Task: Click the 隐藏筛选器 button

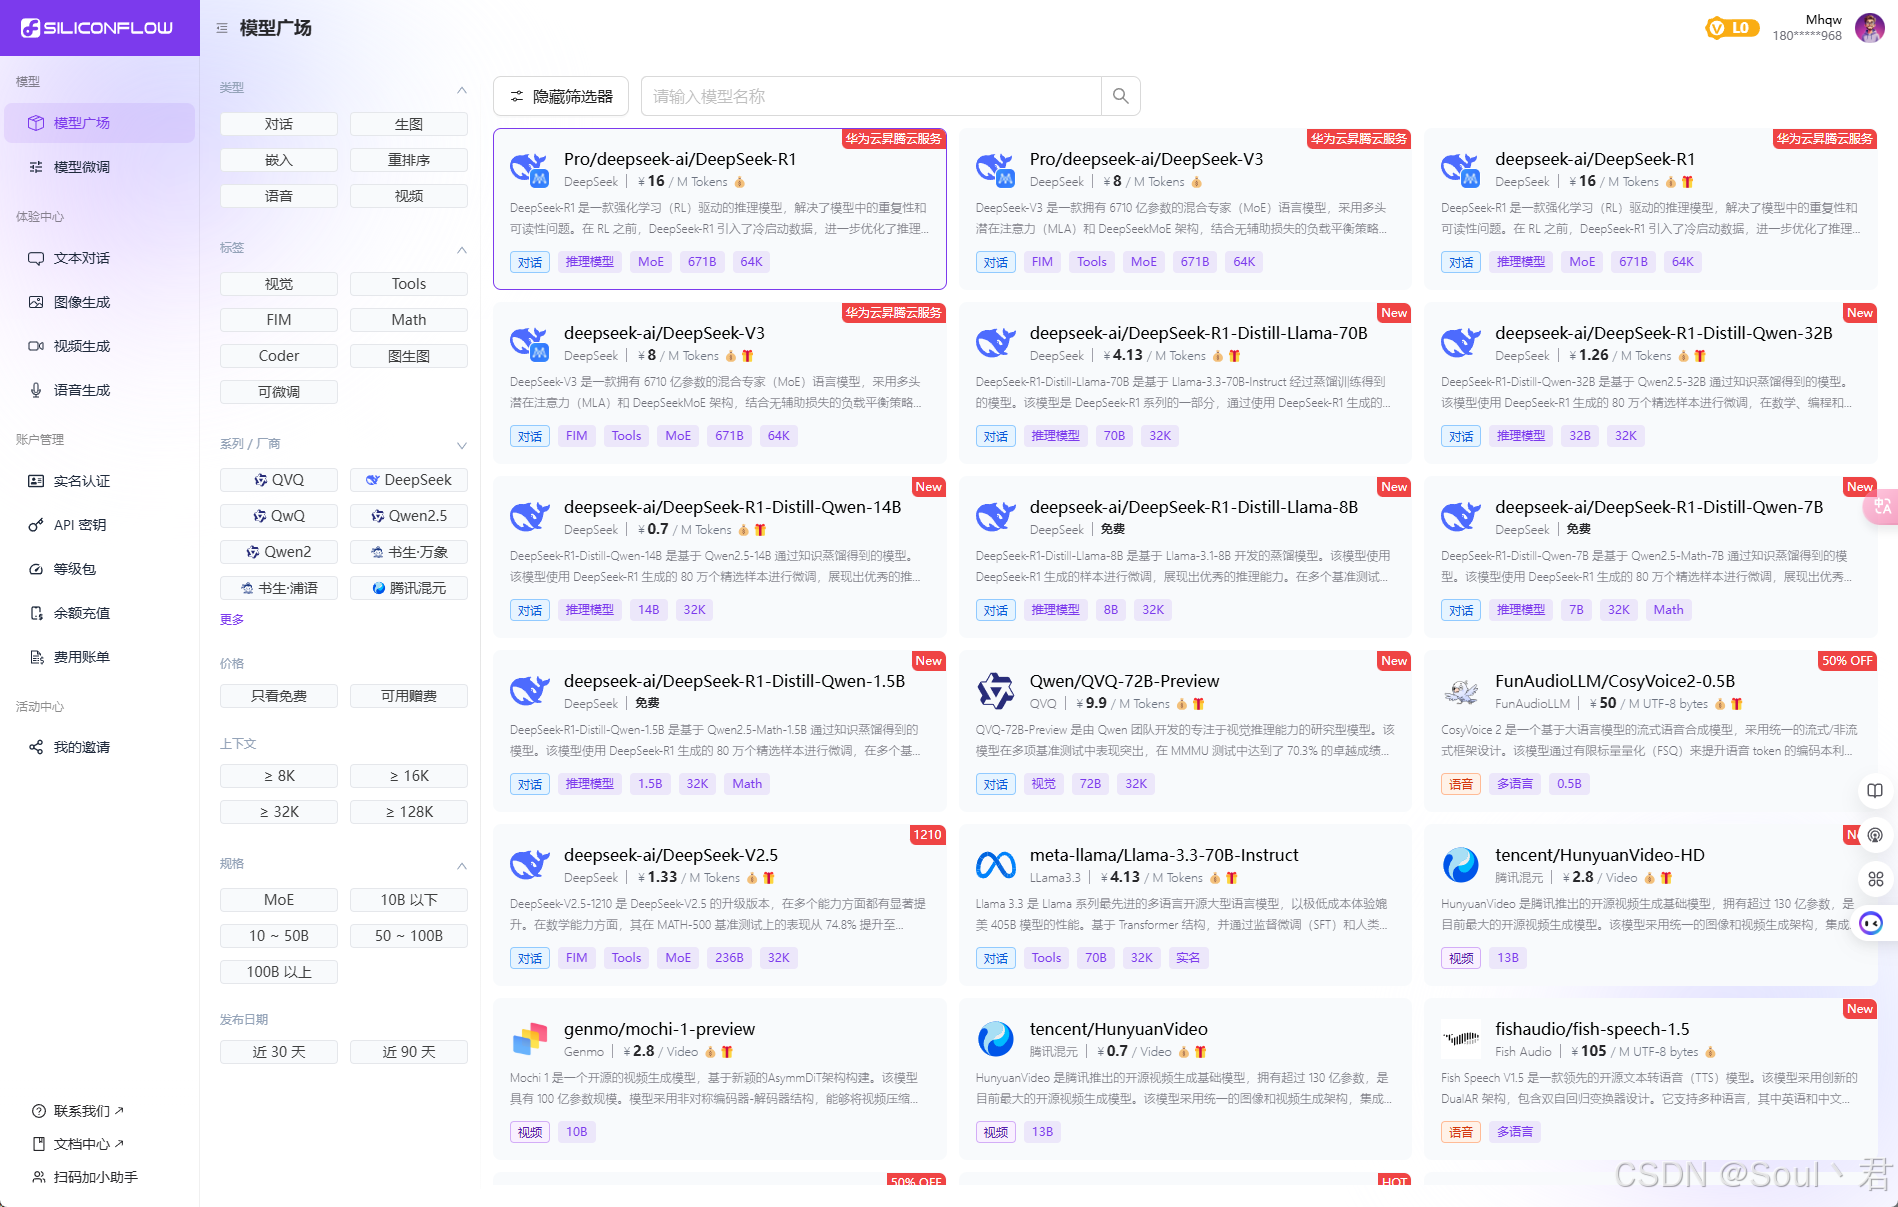Action: coord(561,96)
